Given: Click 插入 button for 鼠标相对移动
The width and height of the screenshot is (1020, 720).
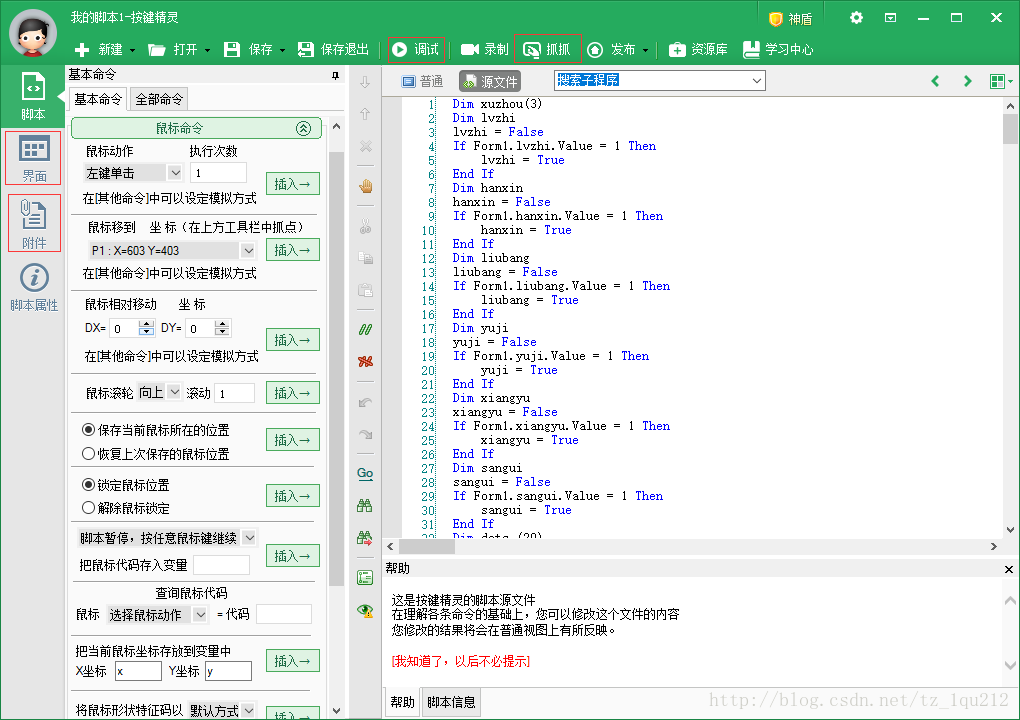Looking at the screenshot, I should 293,340.
